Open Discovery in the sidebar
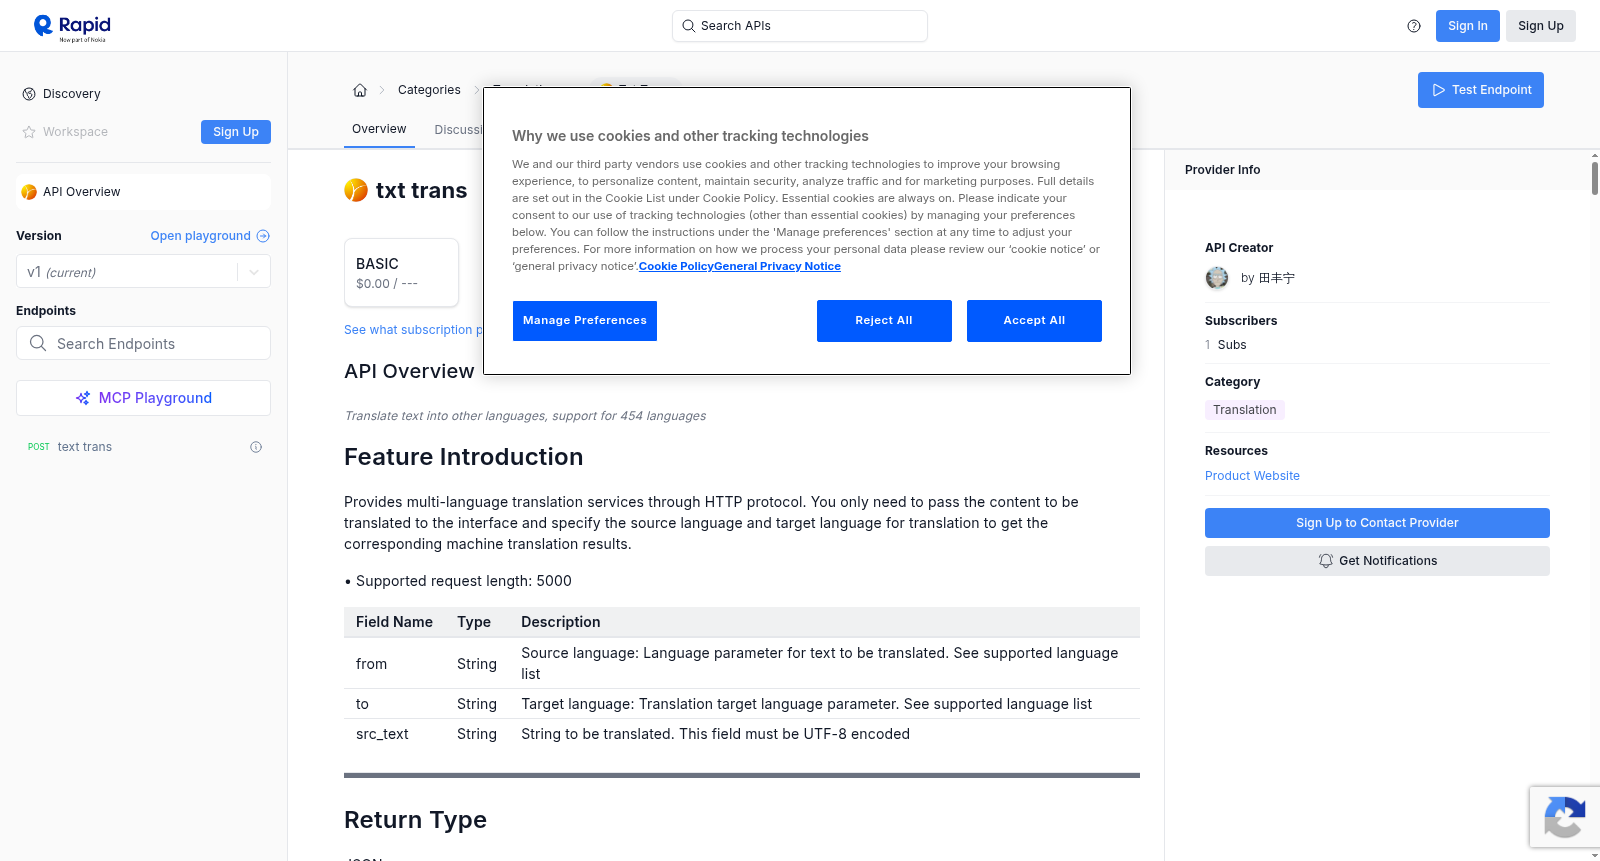This screenshot has height=861, width=1600. pos(72,94)
